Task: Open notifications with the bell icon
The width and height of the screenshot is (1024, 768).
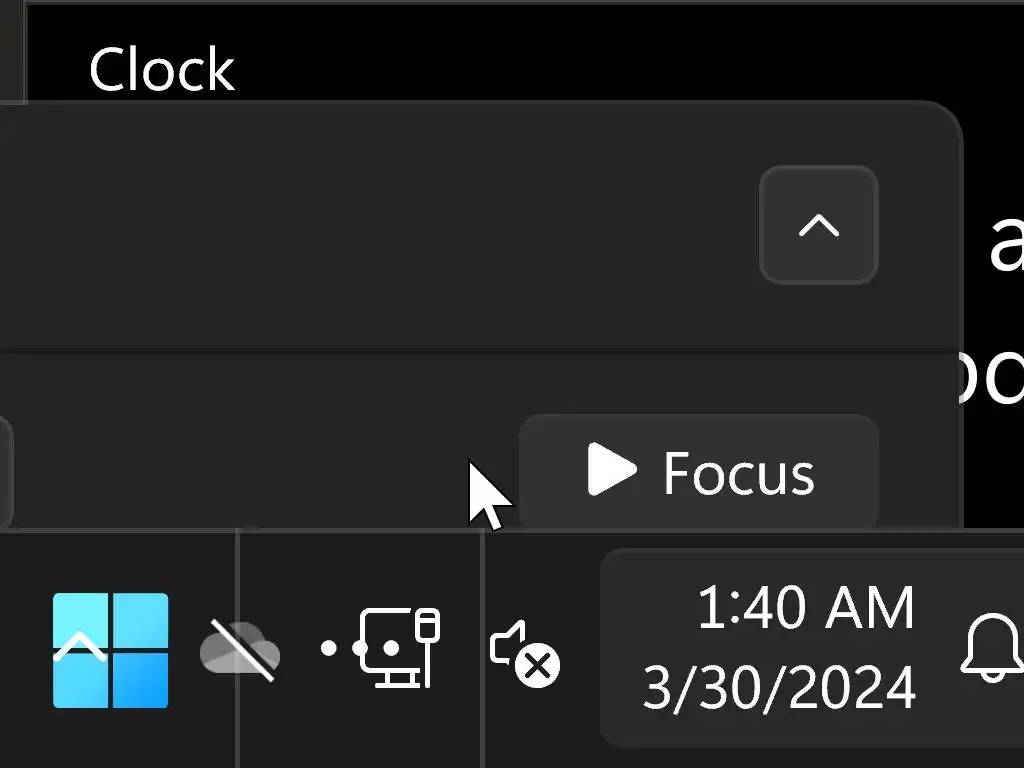Action: [991, 648]
